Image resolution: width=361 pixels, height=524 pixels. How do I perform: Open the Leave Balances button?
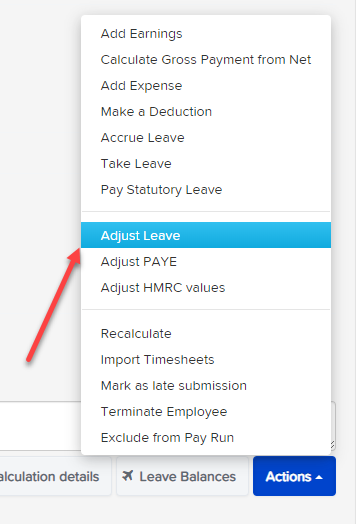(183, 476)
